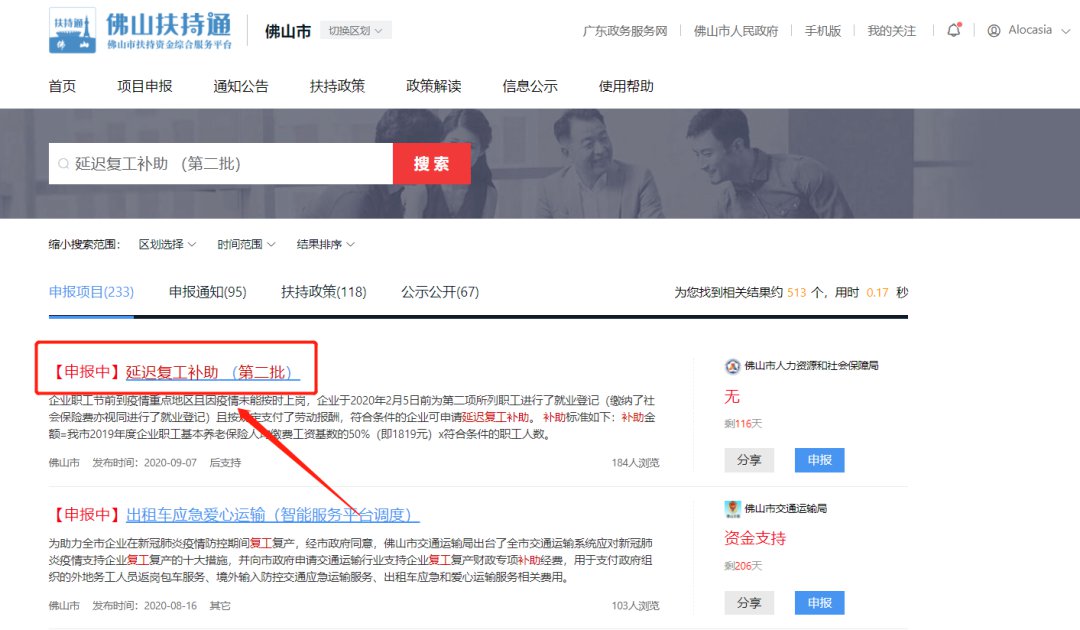Click the user avatar icon beside Alocasia
The width and height of the screenshot is (1080, 630).
(x=994, y=30)
